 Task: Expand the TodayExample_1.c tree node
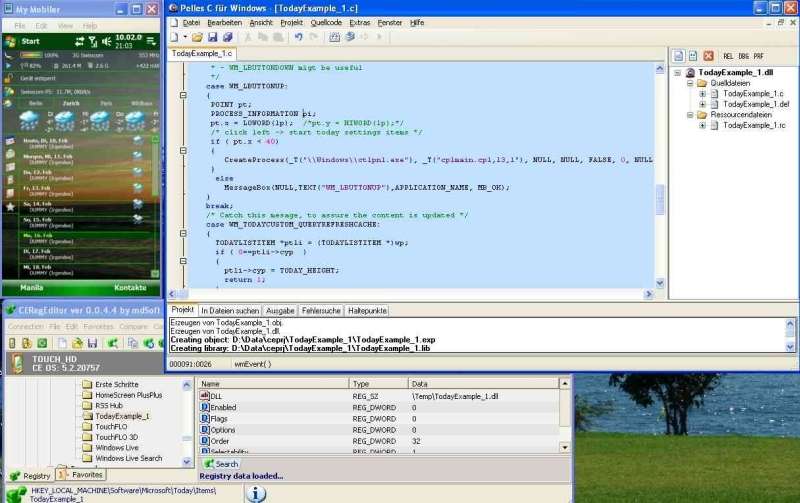tap(703, 94)
